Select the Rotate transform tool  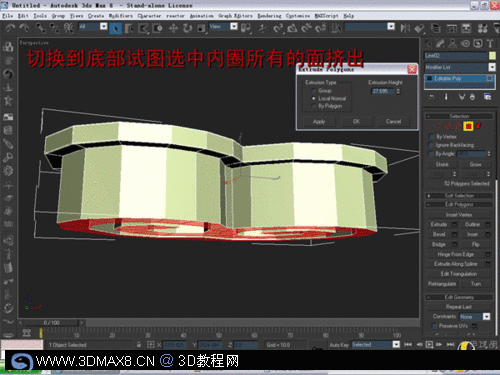tap(187, 29)
